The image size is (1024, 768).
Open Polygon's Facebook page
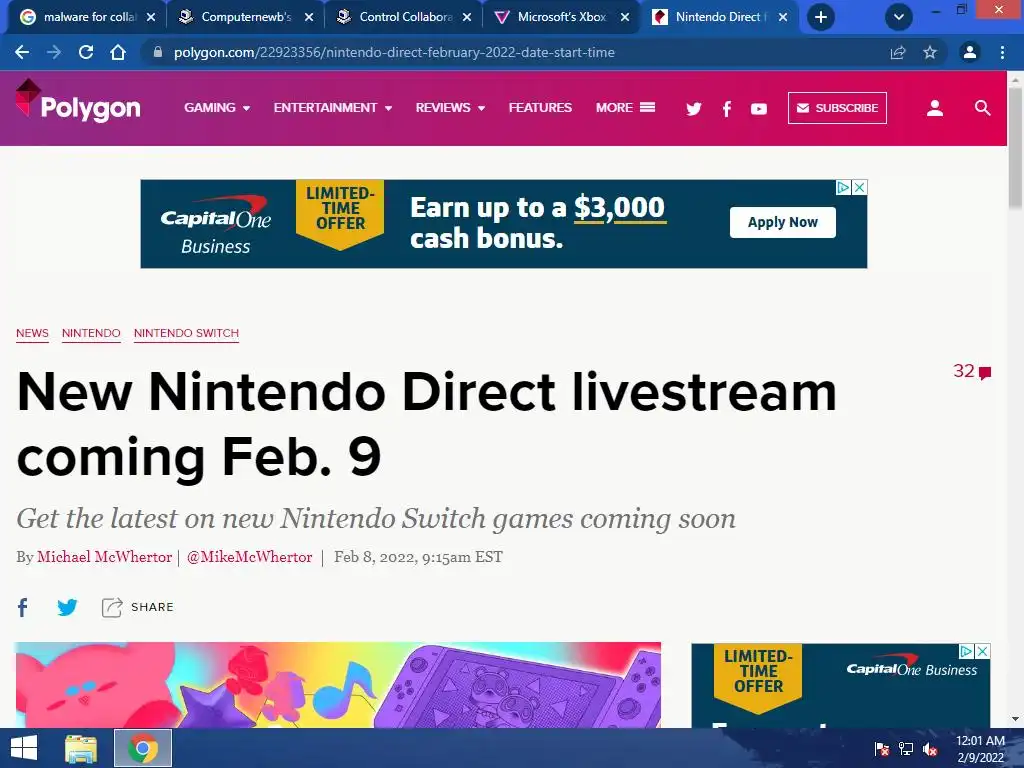coord(727,108)
